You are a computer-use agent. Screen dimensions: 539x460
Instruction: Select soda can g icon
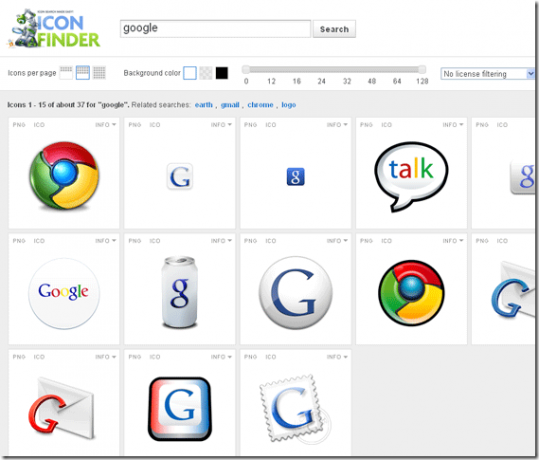pos(180,292)
